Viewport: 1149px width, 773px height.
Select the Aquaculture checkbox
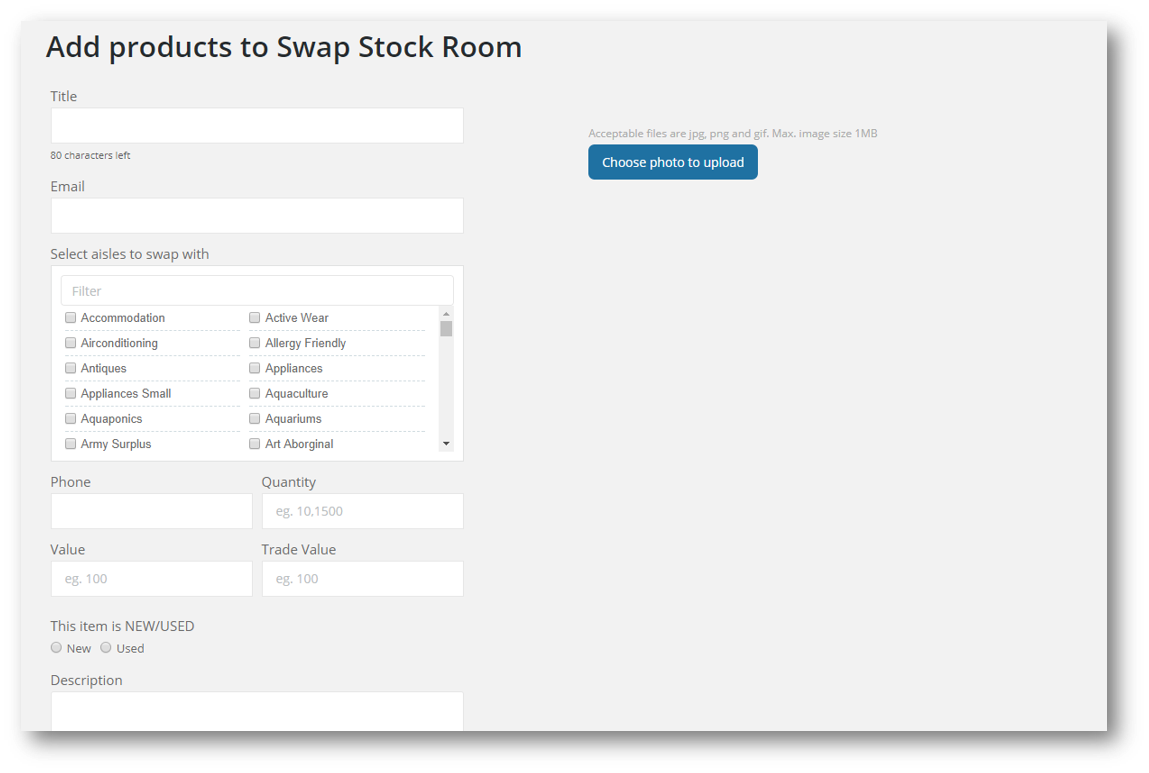click(254, 393)
